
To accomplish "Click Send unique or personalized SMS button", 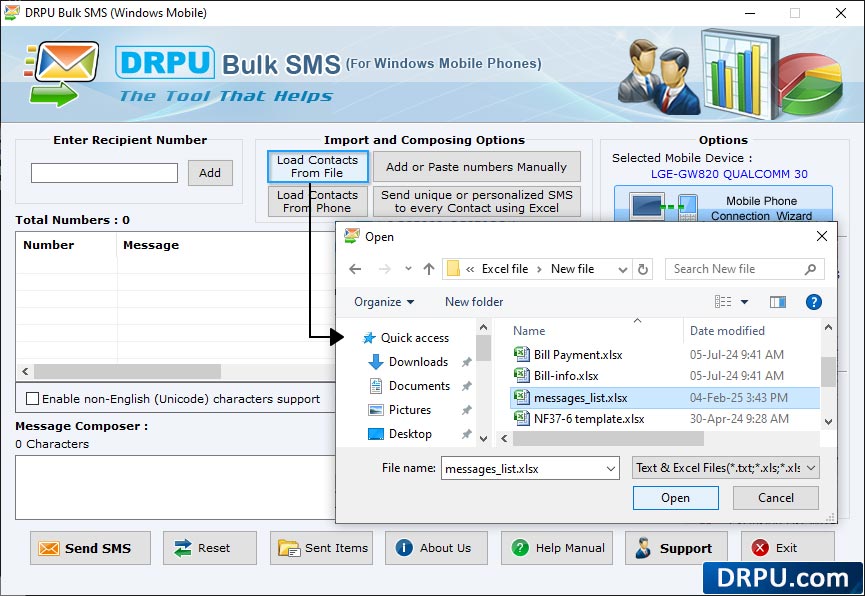I will point(477,201).
